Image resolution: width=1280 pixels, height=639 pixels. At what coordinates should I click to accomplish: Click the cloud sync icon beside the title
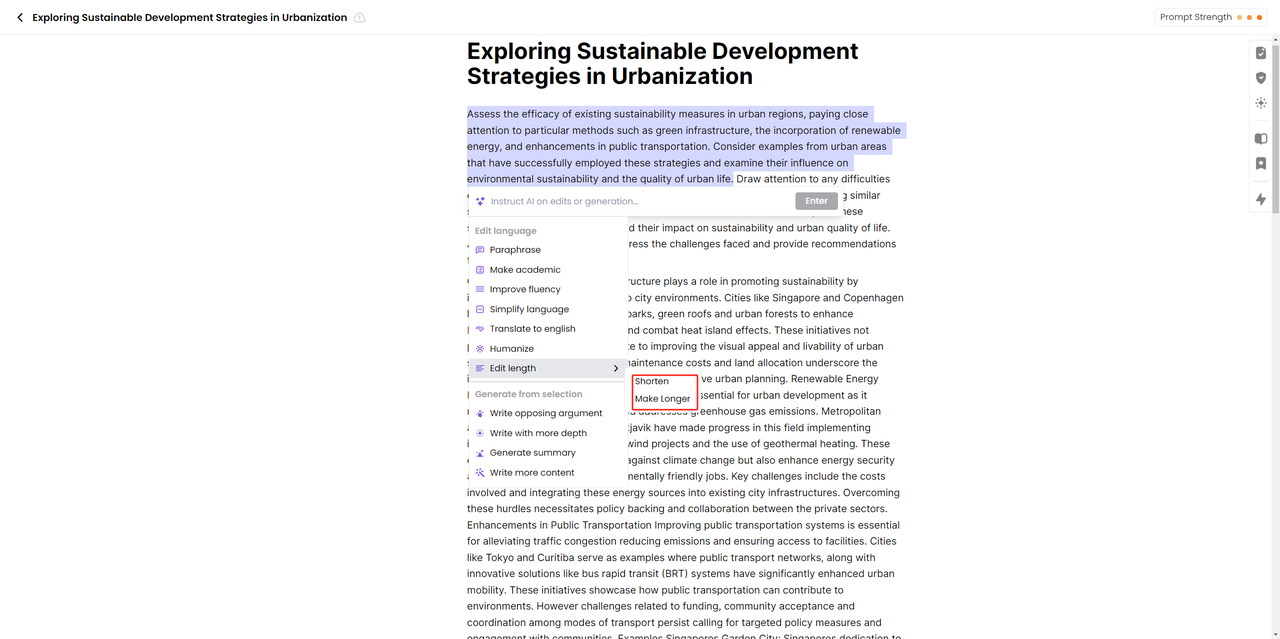click(x=360, y=18)
